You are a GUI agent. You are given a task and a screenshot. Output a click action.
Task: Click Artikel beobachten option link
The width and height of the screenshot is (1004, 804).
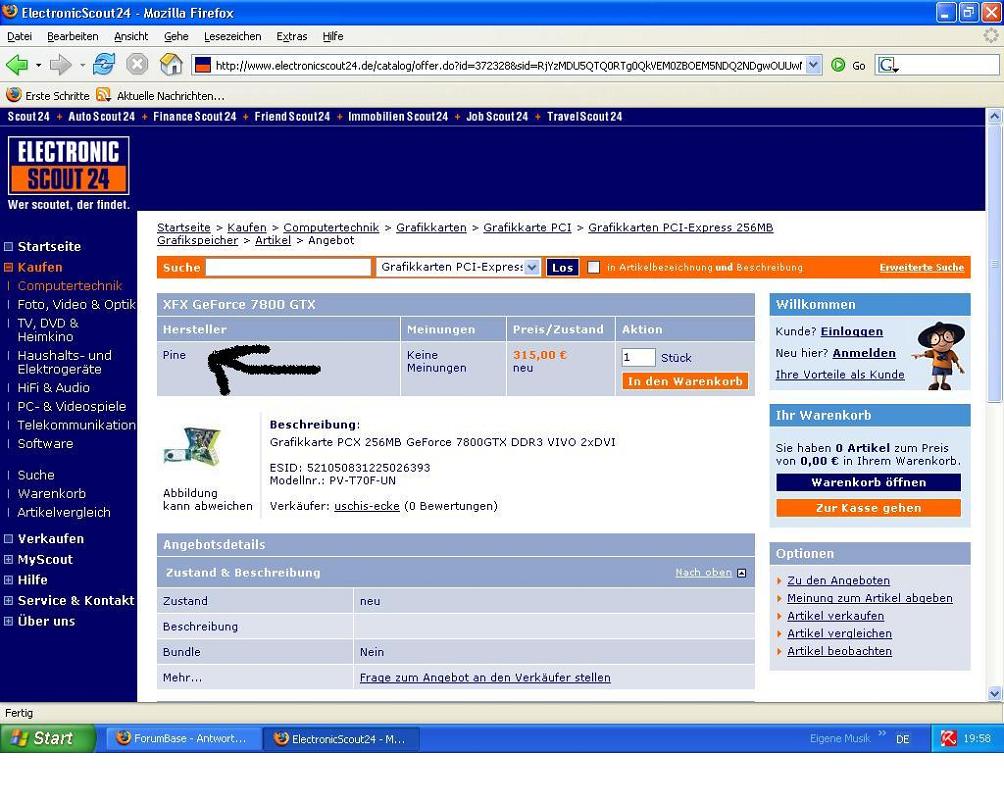tap(839, 651)
